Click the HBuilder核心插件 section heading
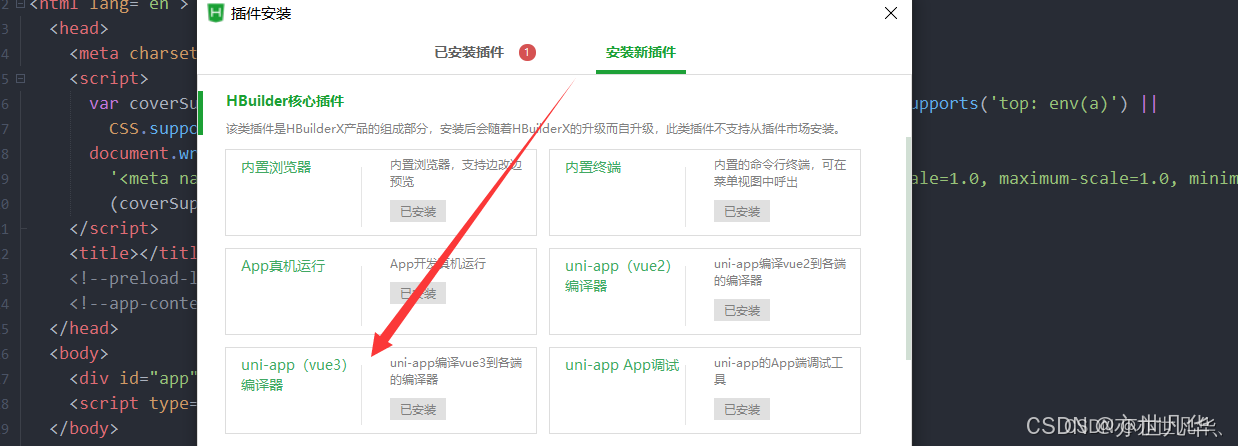This screenshot has height=446, width=1238. coord(285,101)
